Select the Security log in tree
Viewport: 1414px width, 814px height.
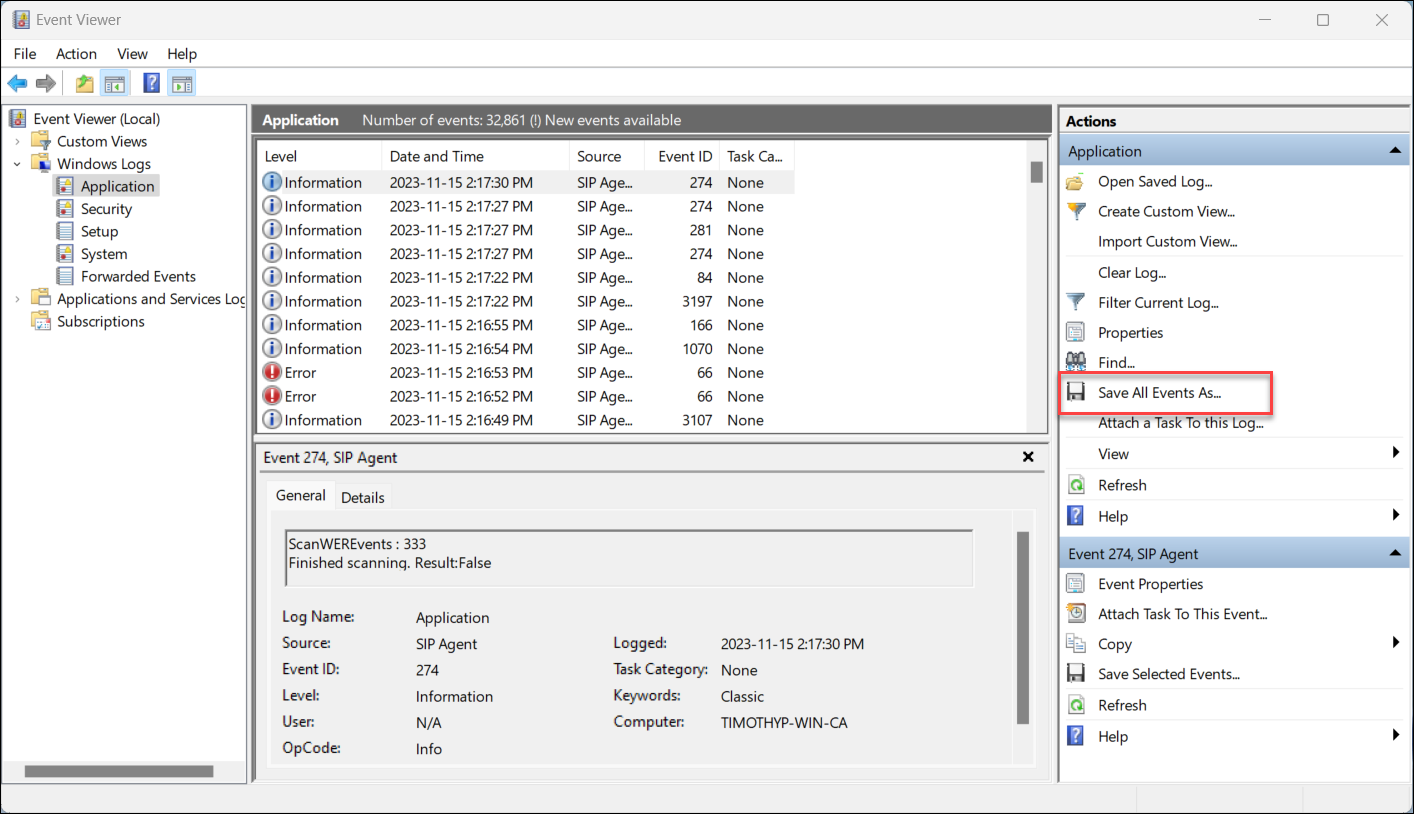106,209
